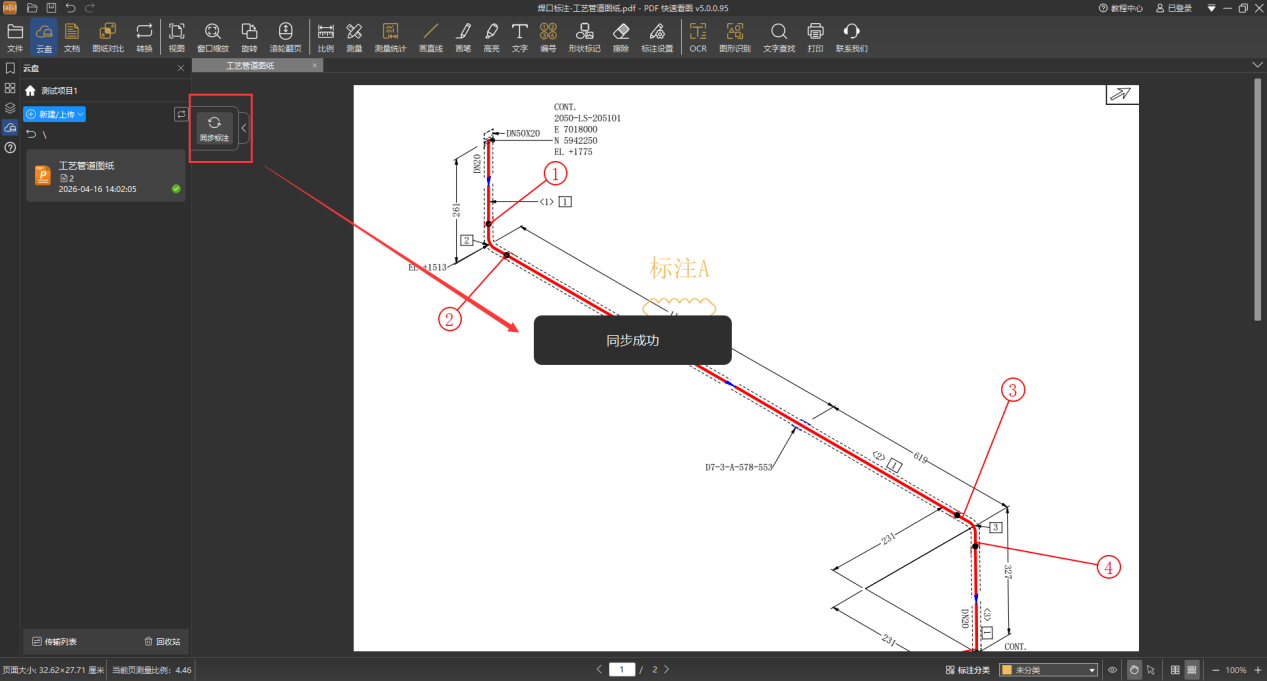Open the 图纸对比 drawing comparison tool
Image resolution: width=1267 pixels, height=681 pixels.
coord(108,36)
